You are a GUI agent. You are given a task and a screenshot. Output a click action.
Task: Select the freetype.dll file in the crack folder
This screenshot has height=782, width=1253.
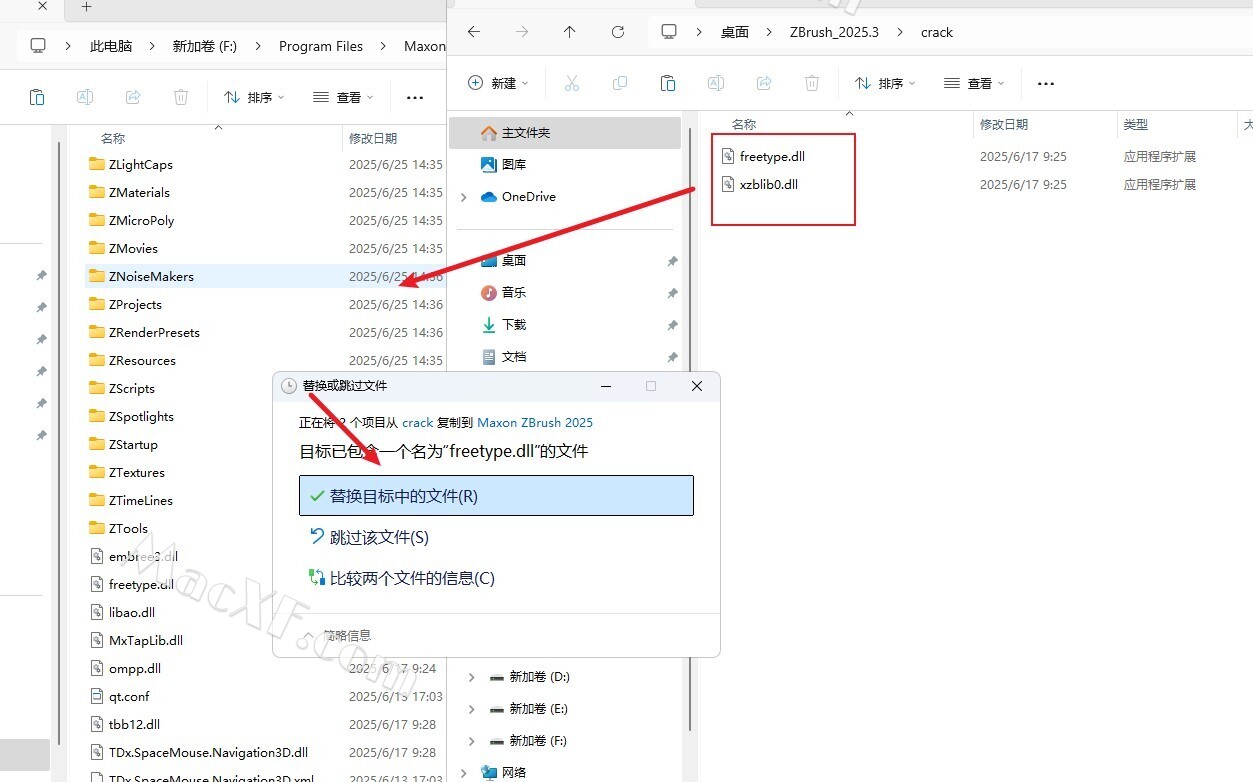(x=772, y=156)
